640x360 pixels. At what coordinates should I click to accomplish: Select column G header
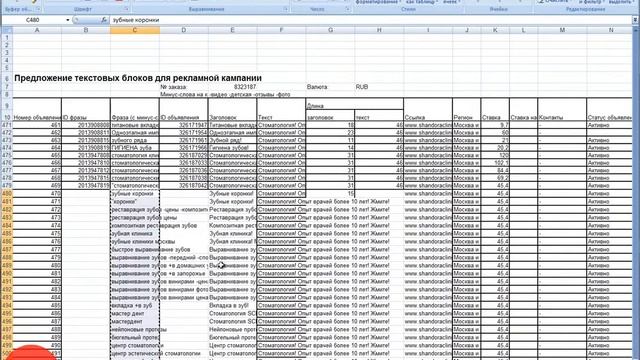pyautogui.click(x=330, y=30)
